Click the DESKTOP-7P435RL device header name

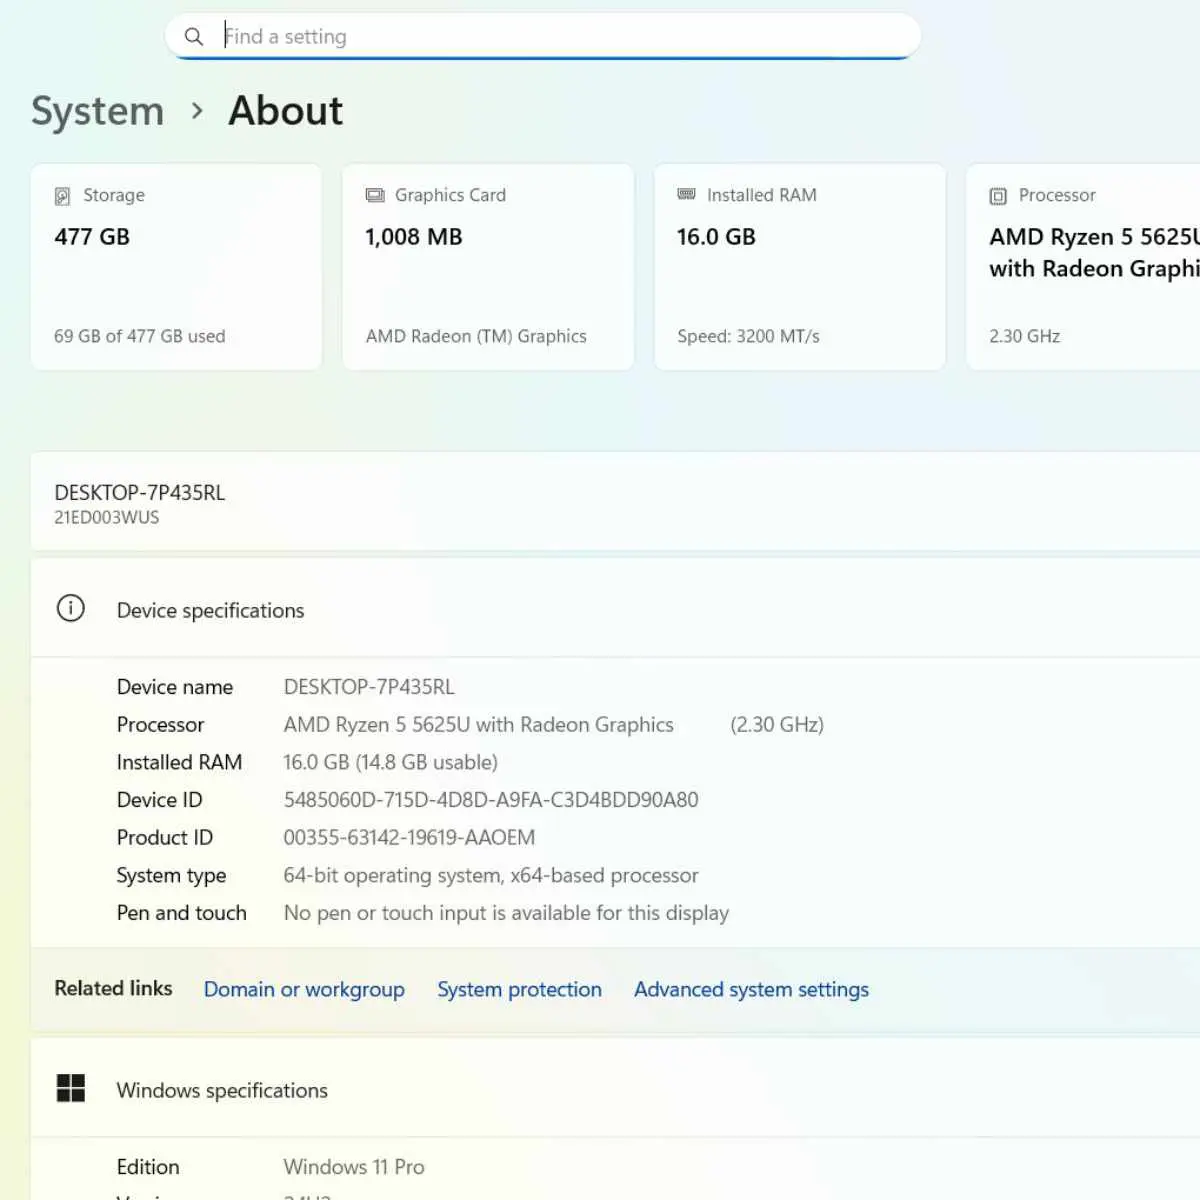[x=140, y=492]
